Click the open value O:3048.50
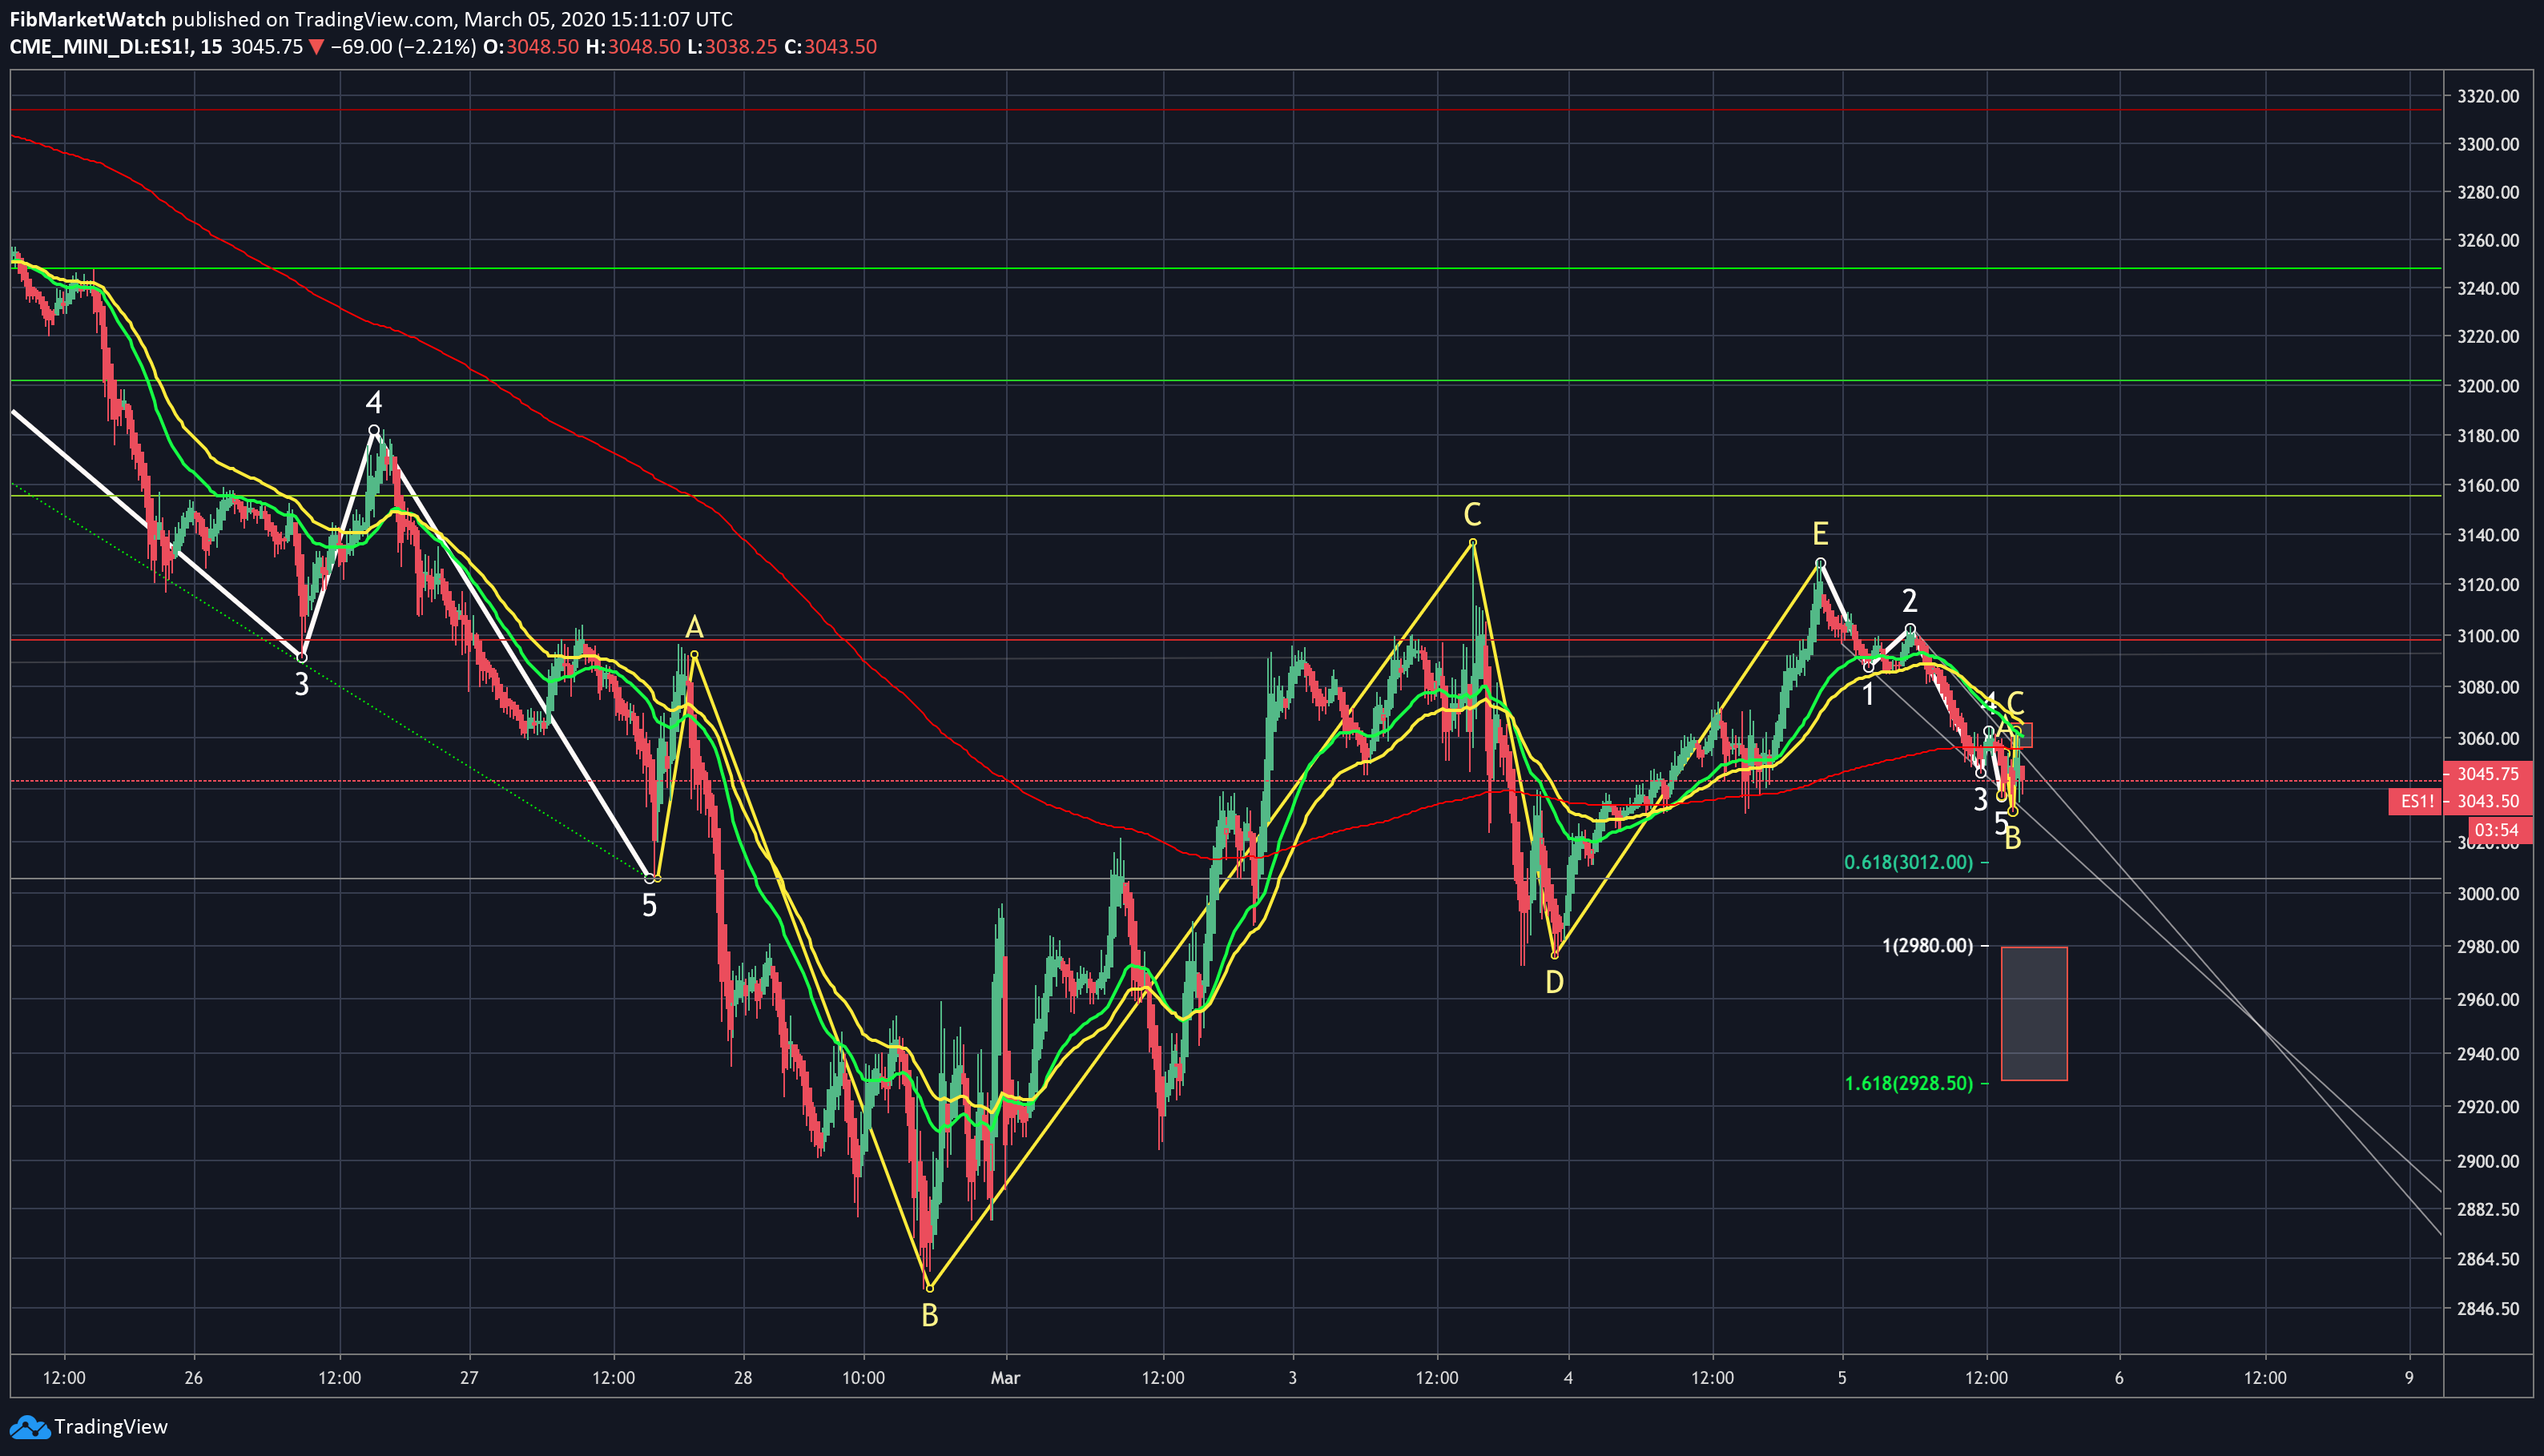Screen dimensions: 2544x1456 point(531,47)
